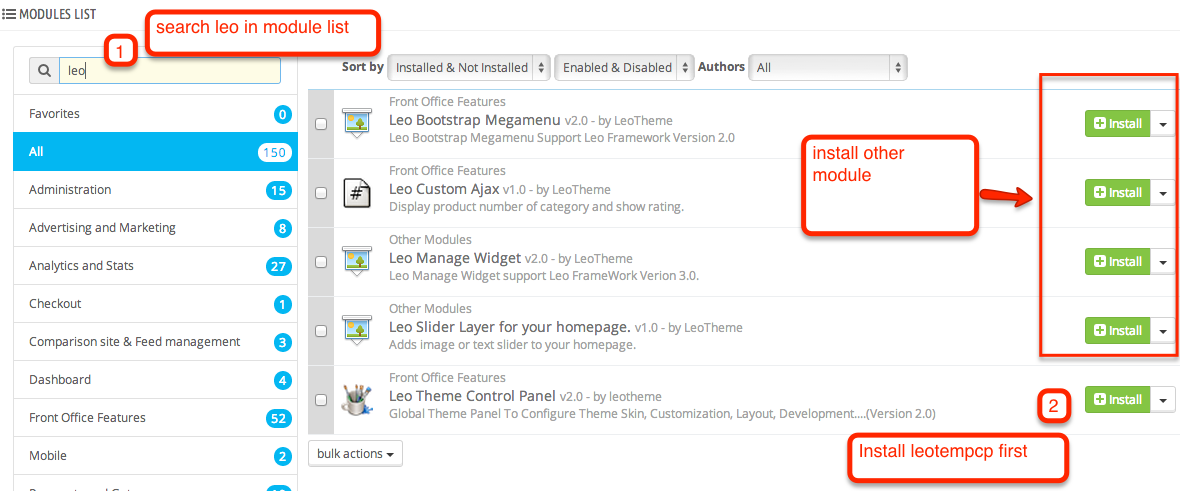Open the Checkout category
The height and width of the screenshot is (491, 1180).
click(x=156, y=303)
